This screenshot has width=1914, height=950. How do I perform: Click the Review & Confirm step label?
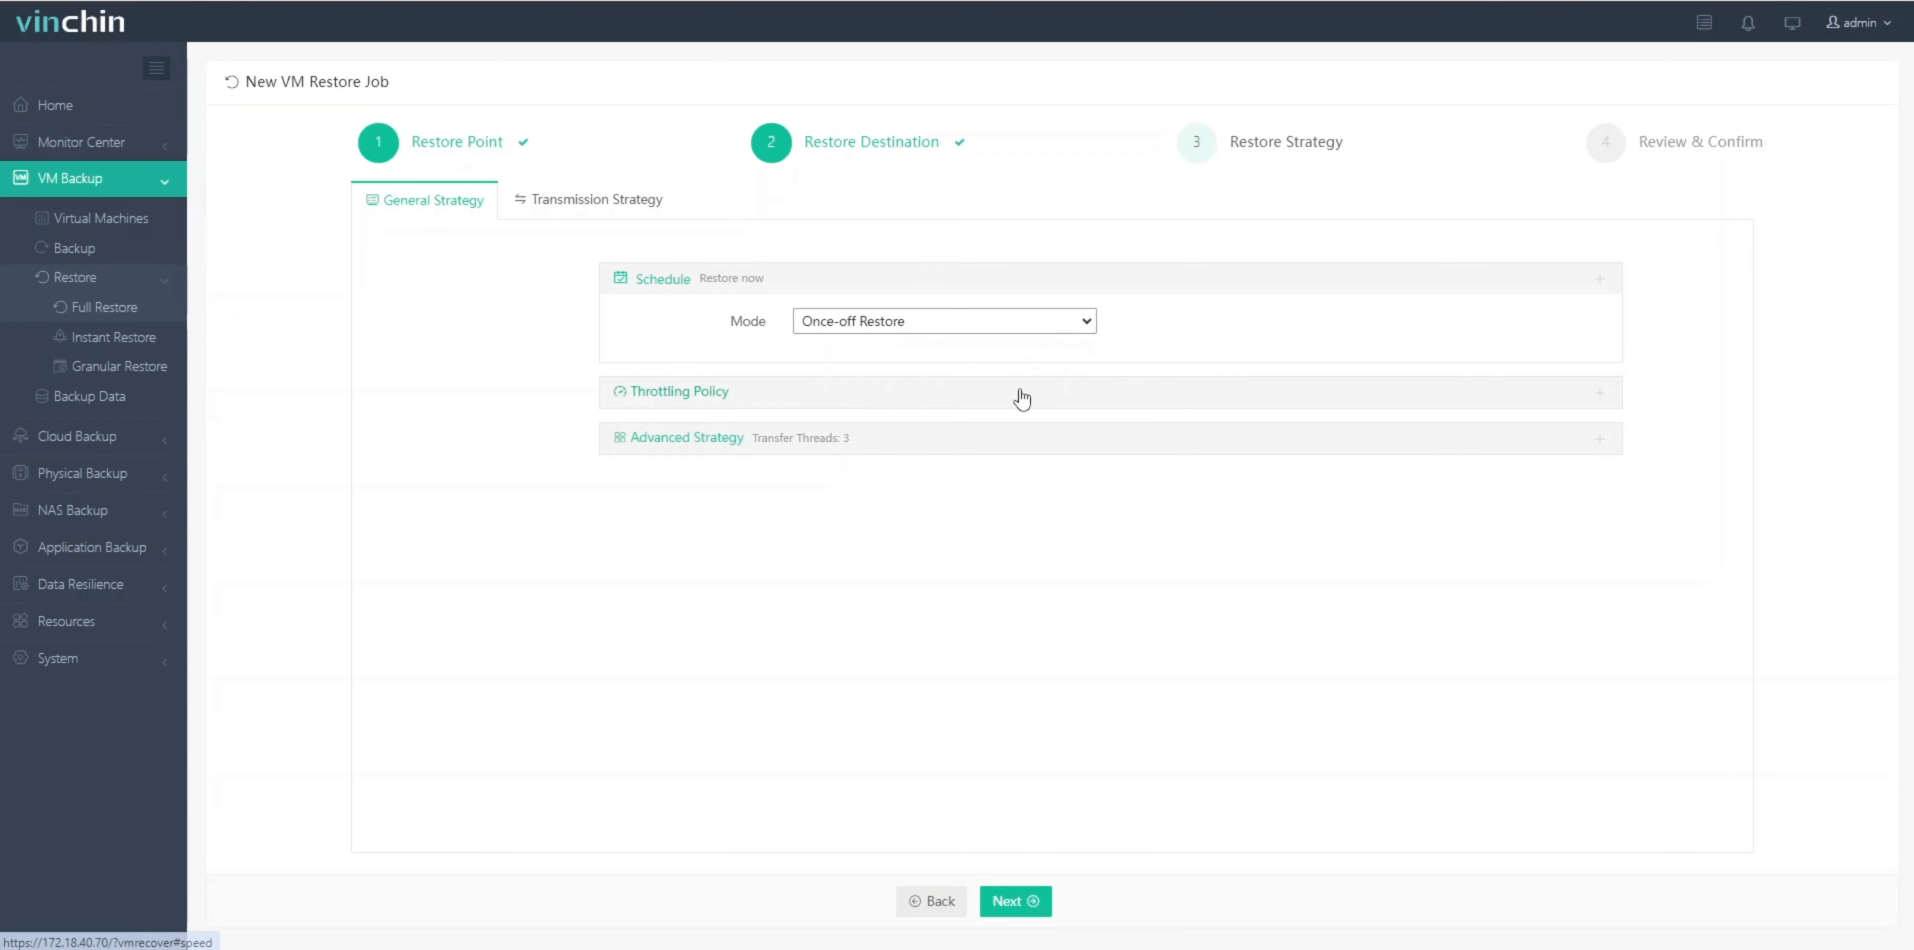pos(1700,142)
